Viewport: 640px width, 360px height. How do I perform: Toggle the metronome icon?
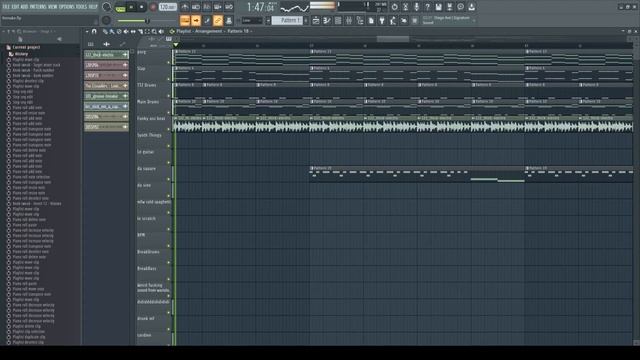184,7
